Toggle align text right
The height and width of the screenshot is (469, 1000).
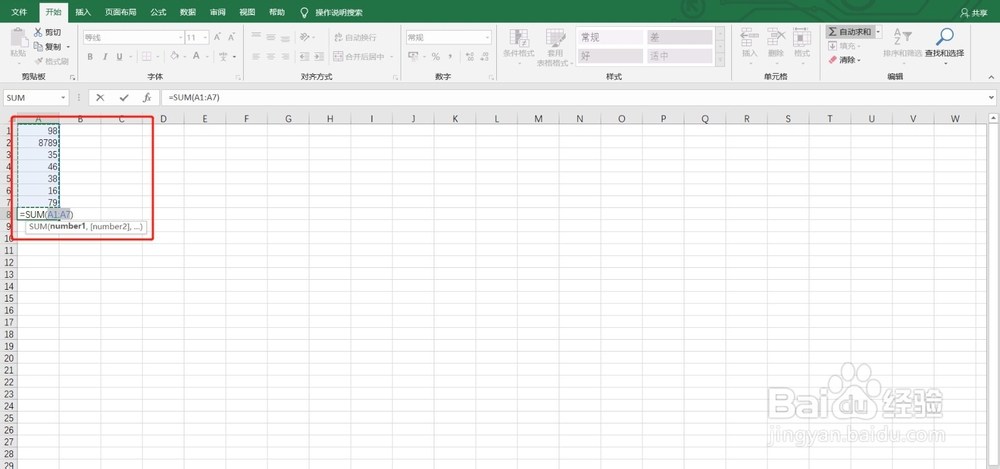tap(285, 57)
